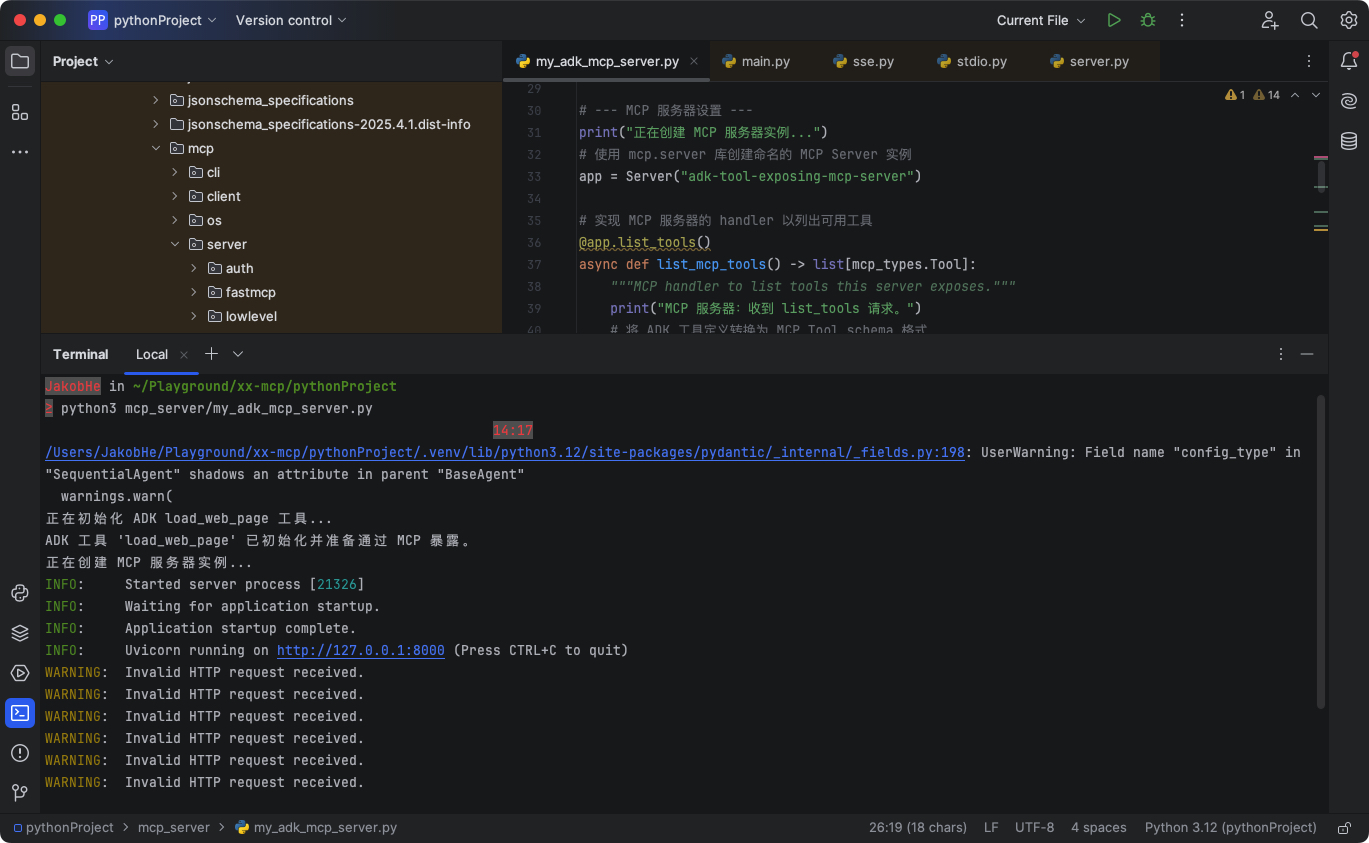Open the Services tool window icon
This screenshot has width=1369, height=843.
(x=20, y=673)
